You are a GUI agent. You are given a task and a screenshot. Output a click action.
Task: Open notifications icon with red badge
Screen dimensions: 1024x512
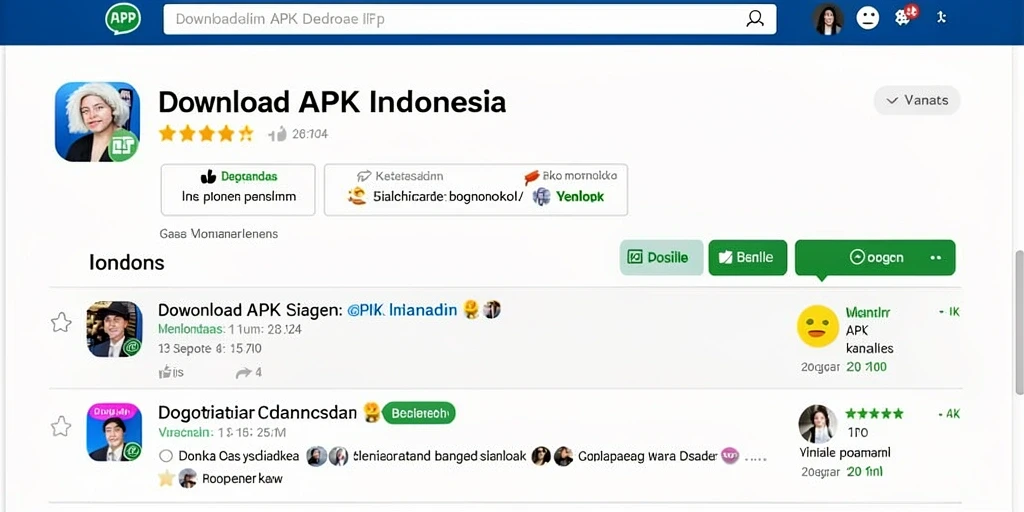click(x=905, y=15)
